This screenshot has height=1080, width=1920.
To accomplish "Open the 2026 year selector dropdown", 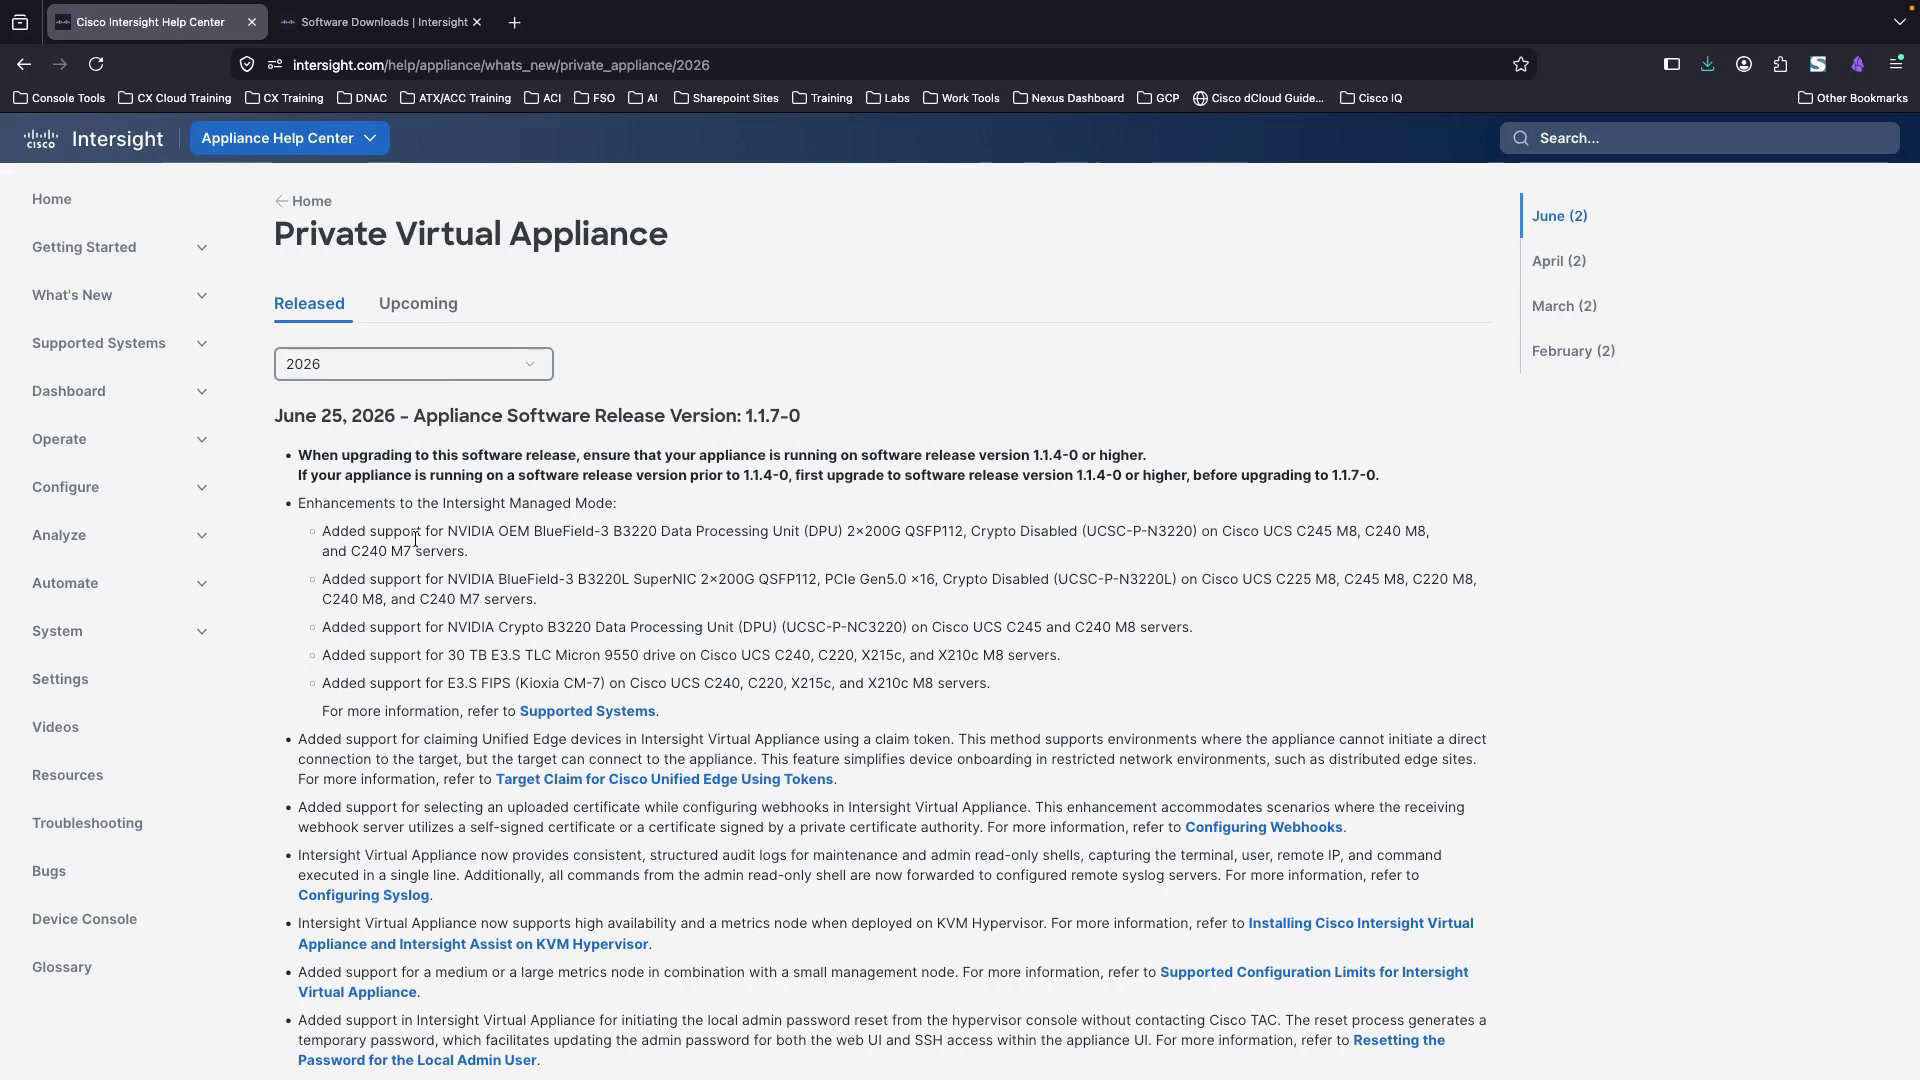I will click(x=413, y=364).
